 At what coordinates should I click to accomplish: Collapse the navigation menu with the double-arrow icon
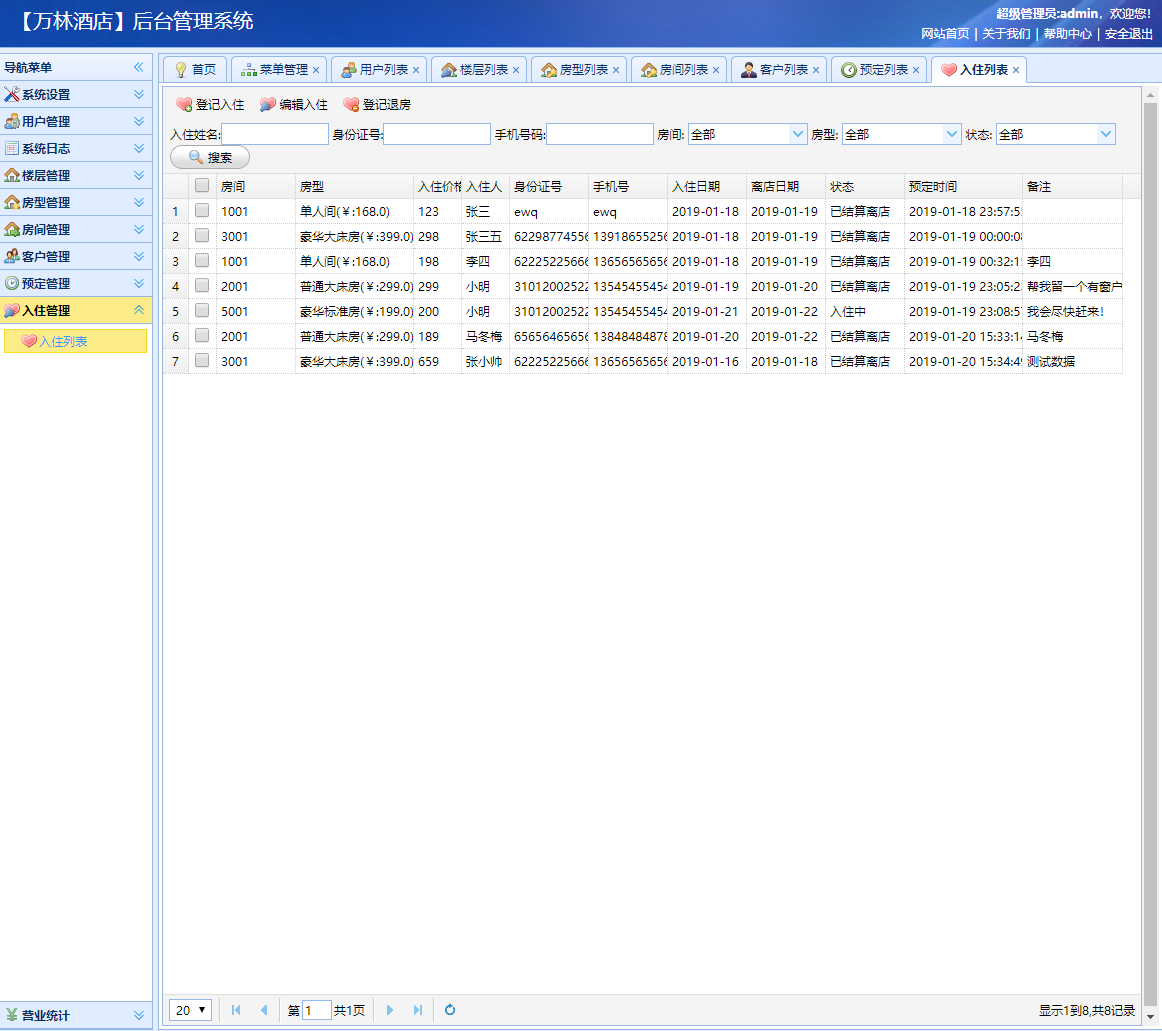click(x=139, y=68)
